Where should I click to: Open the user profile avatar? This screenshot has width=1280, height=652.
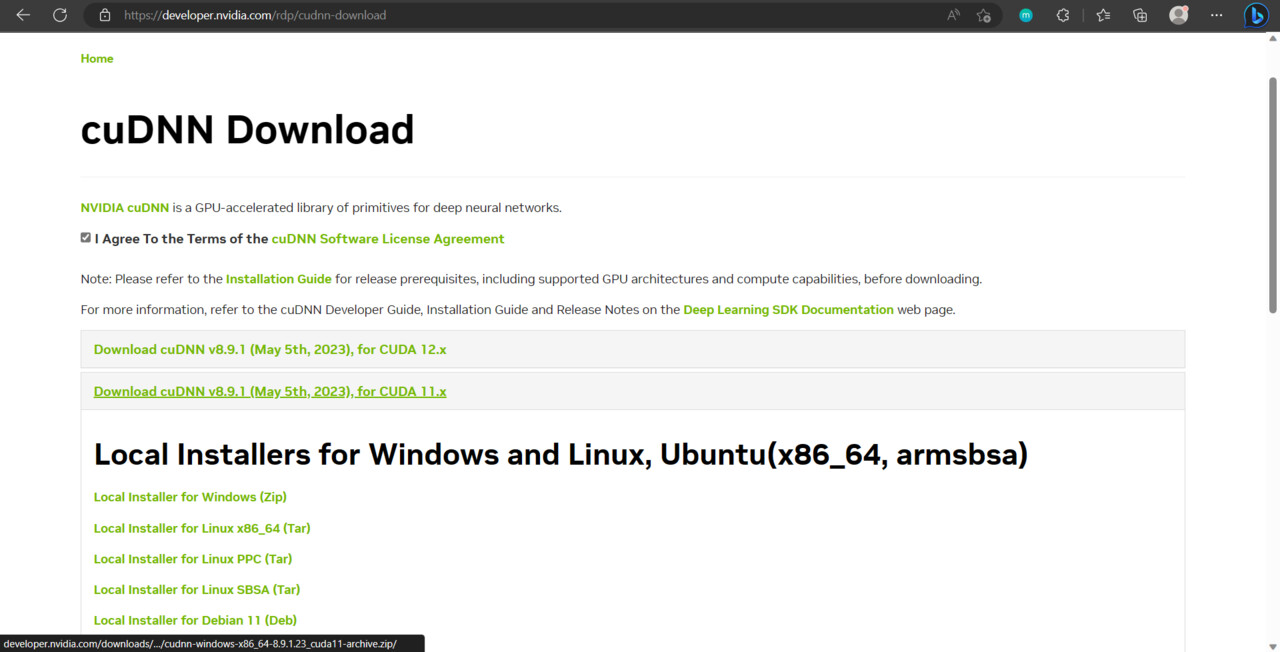[1179, 15]
